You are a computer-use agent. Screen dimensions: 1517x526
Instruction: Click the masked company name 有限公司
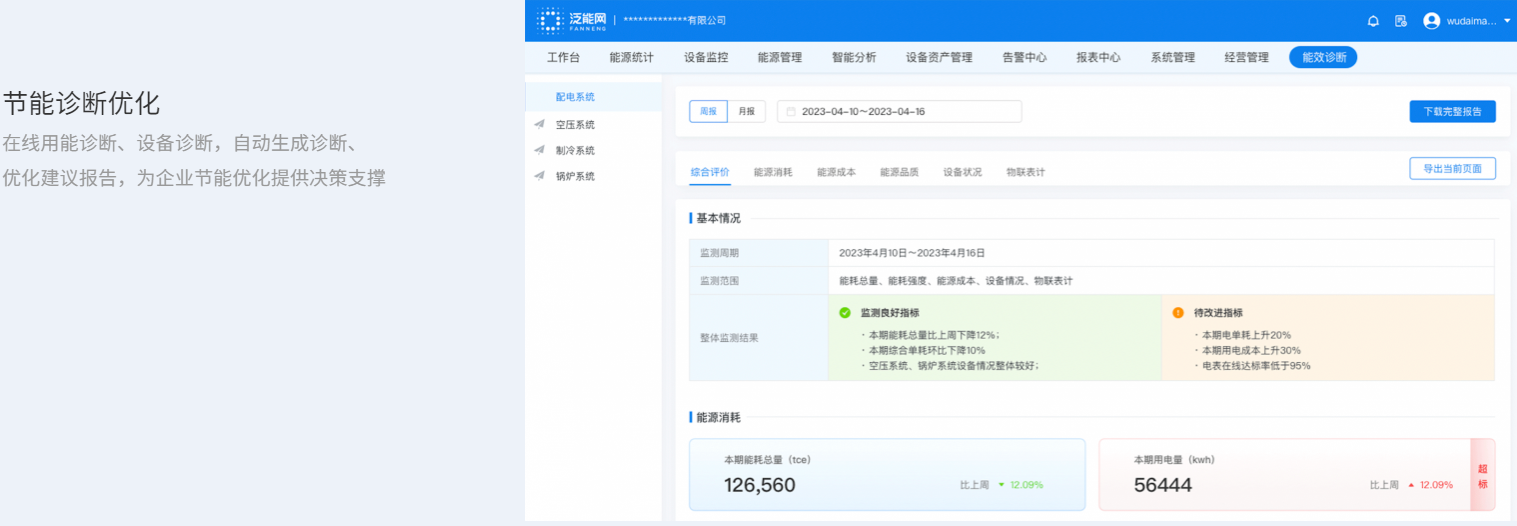pyautogui.click(x=674, y=21)
